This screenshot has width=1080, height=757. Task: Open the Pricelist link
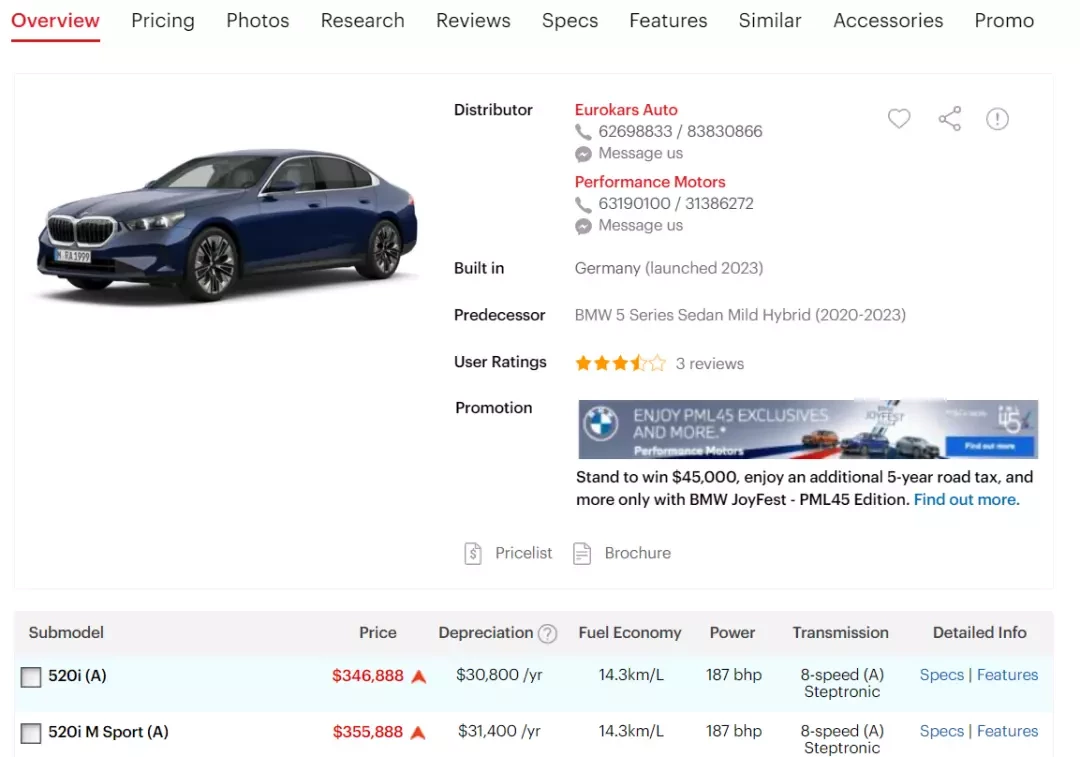pos(523,553)
